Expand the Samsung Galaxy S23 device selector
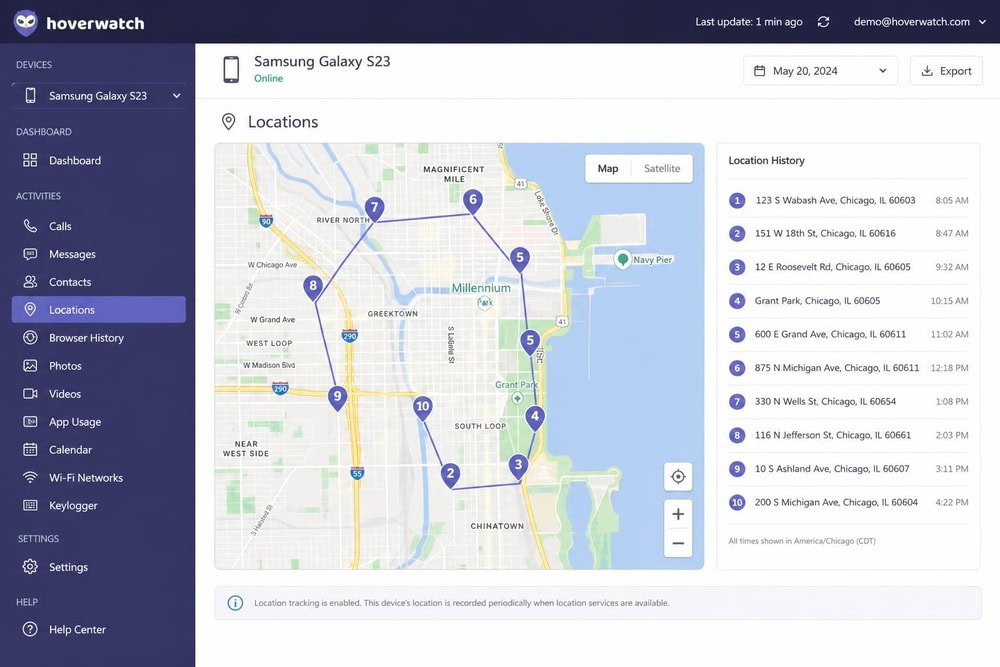 [99, 96]
